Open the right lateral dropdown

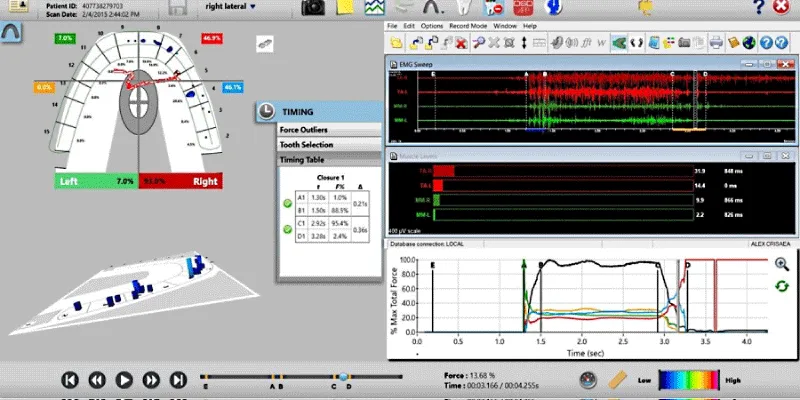coord(230,7)
